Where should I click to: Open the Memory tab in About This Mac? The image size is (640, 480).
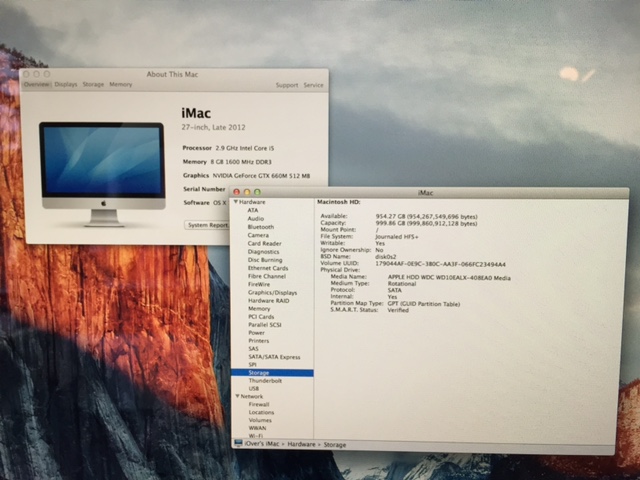pyautogui.click(x=120, y=84)
